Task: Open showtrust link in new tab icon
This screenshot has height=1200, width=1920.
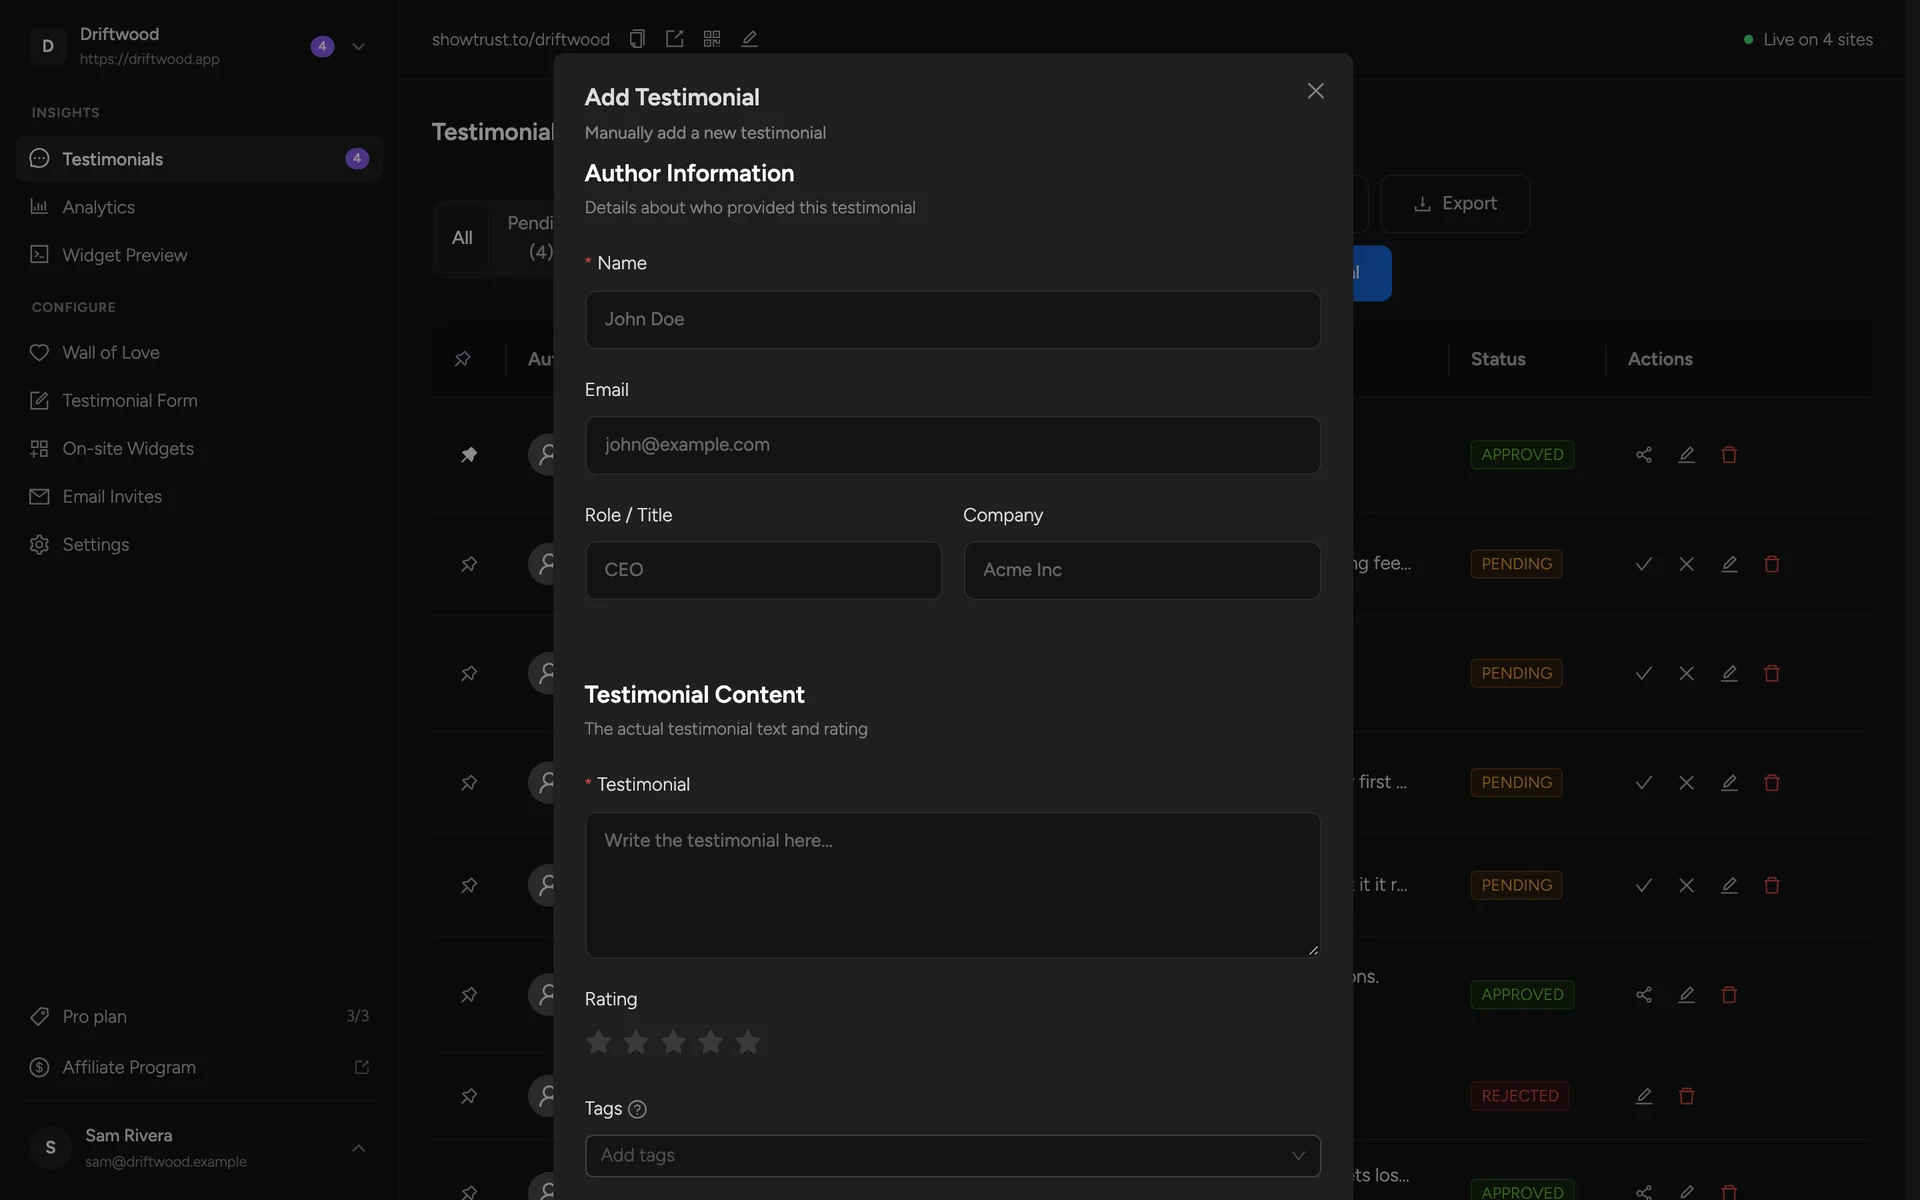Action: [x=674, y=39]
